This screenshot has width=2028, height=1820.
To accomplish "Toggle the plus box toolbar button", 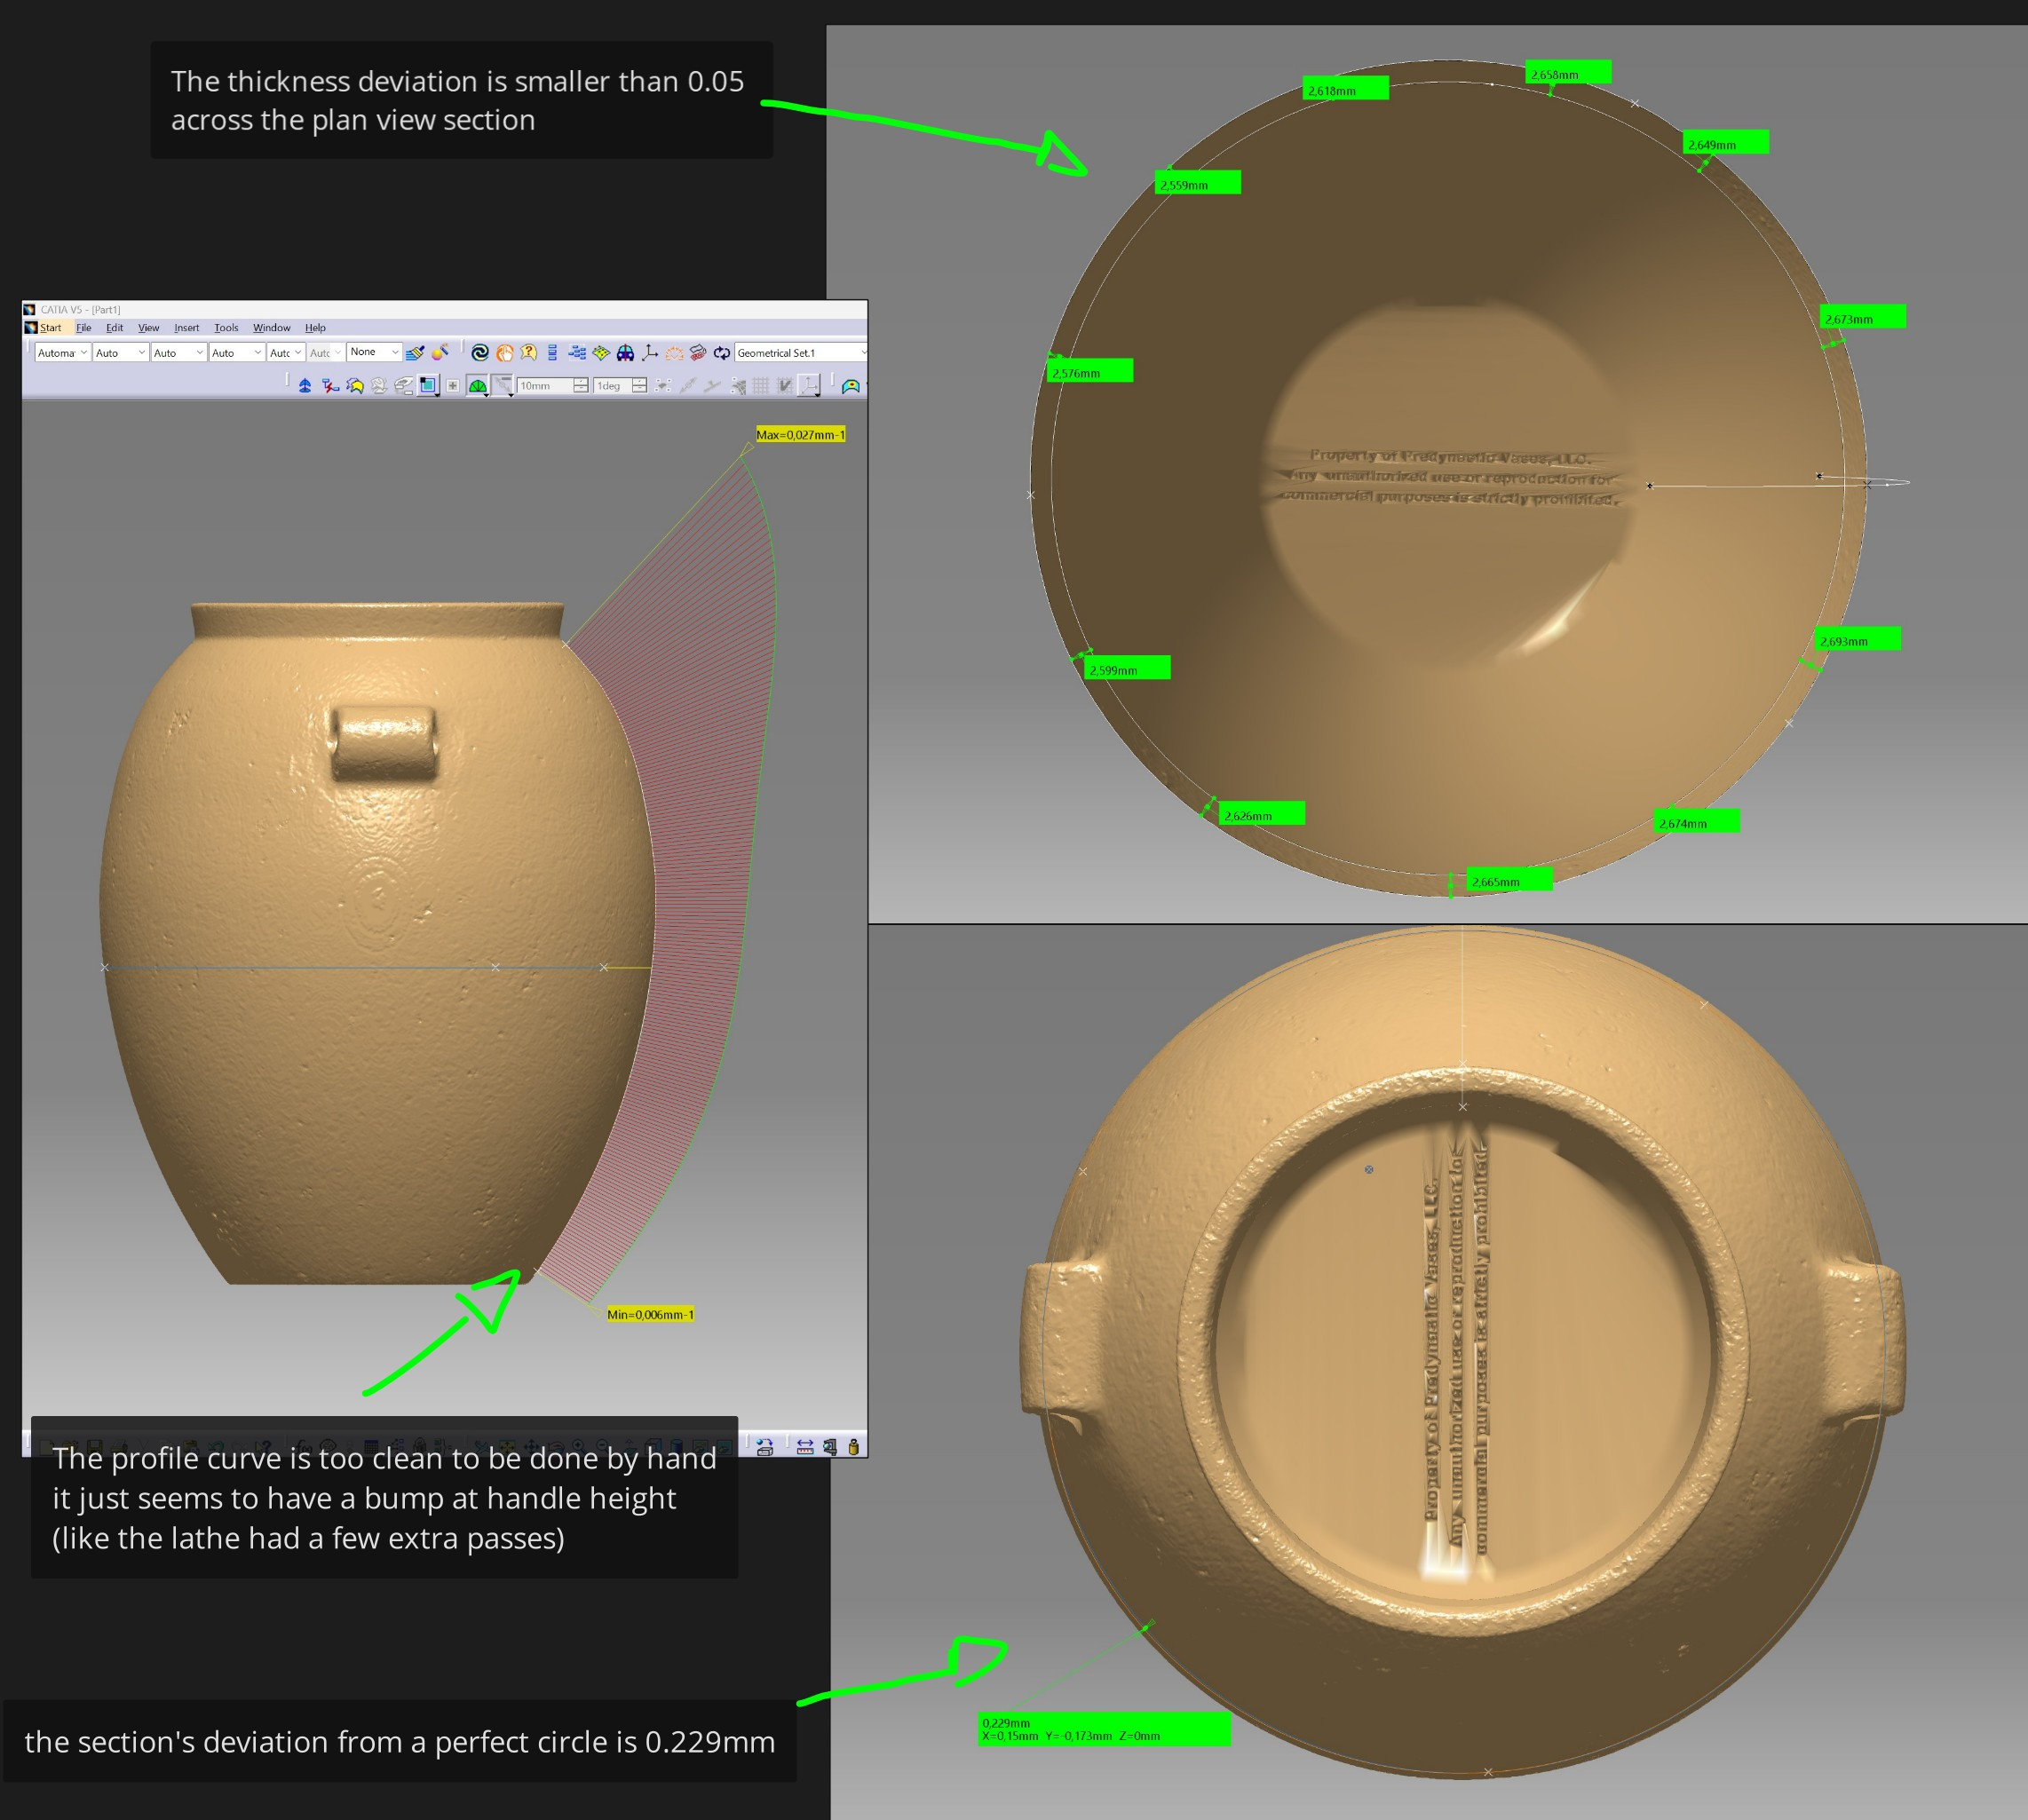I will pyautogui.click(x=453, y=386).
